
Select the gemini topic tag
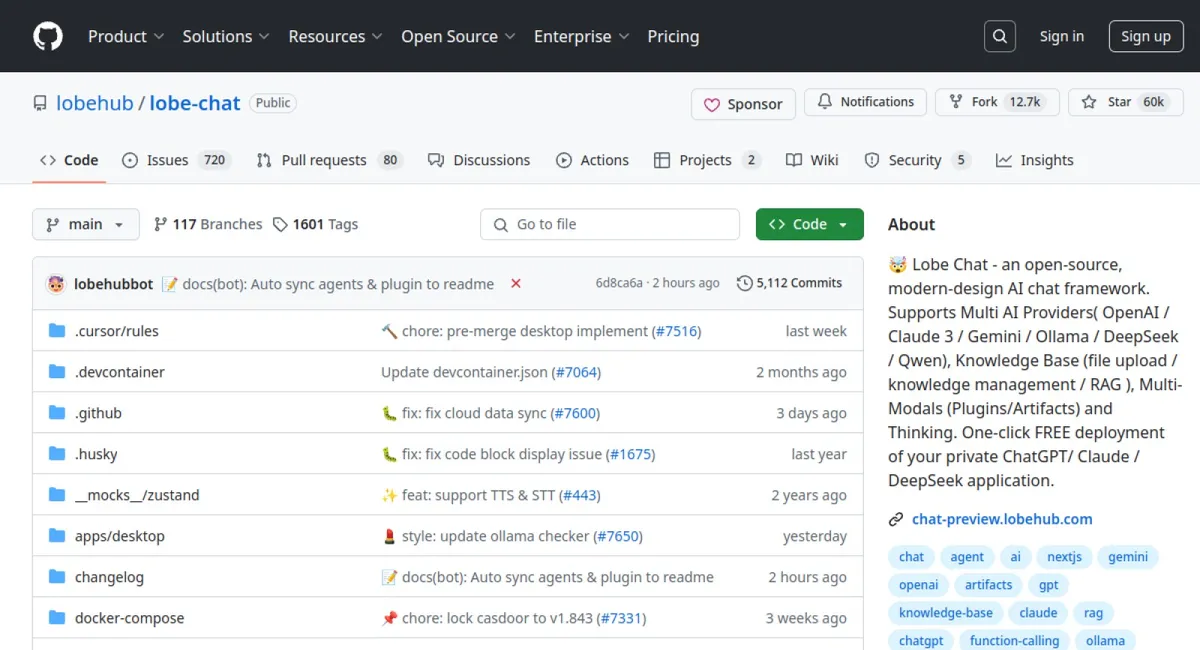1128,557
